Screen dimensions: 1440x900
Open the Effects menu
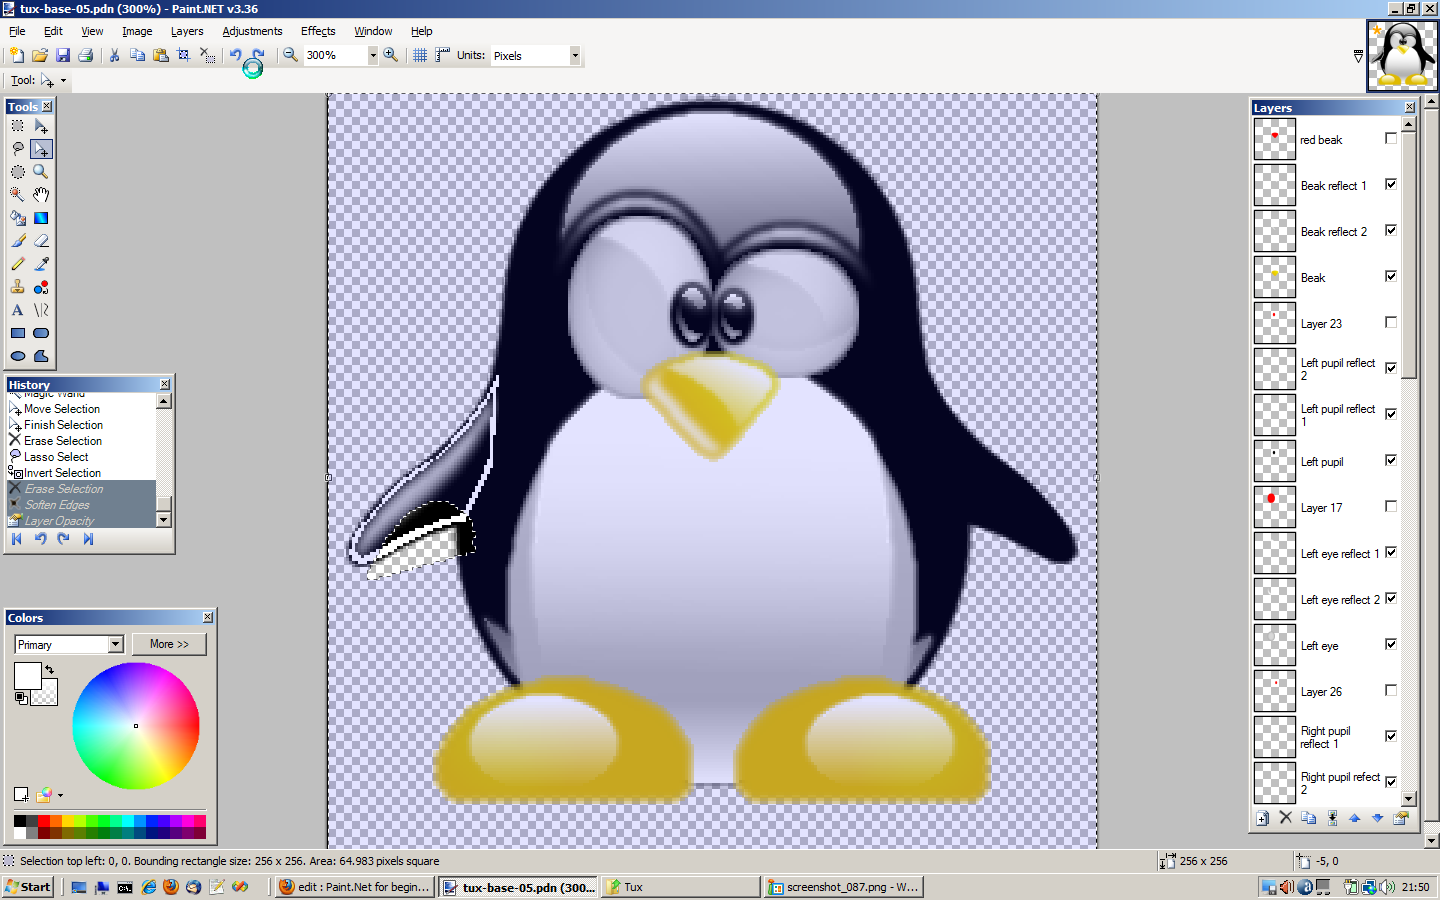pyautogui.click(x=318, y=31)
